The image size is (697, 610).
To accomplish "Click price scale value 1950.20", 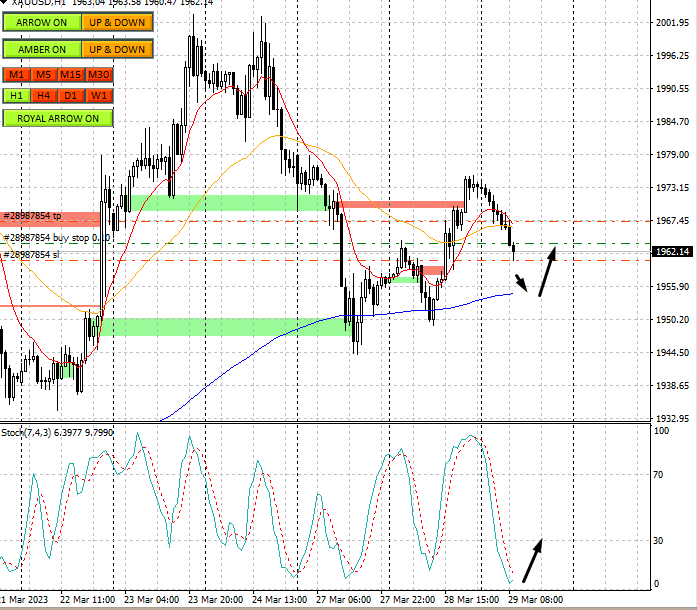I will click(672, 319).
